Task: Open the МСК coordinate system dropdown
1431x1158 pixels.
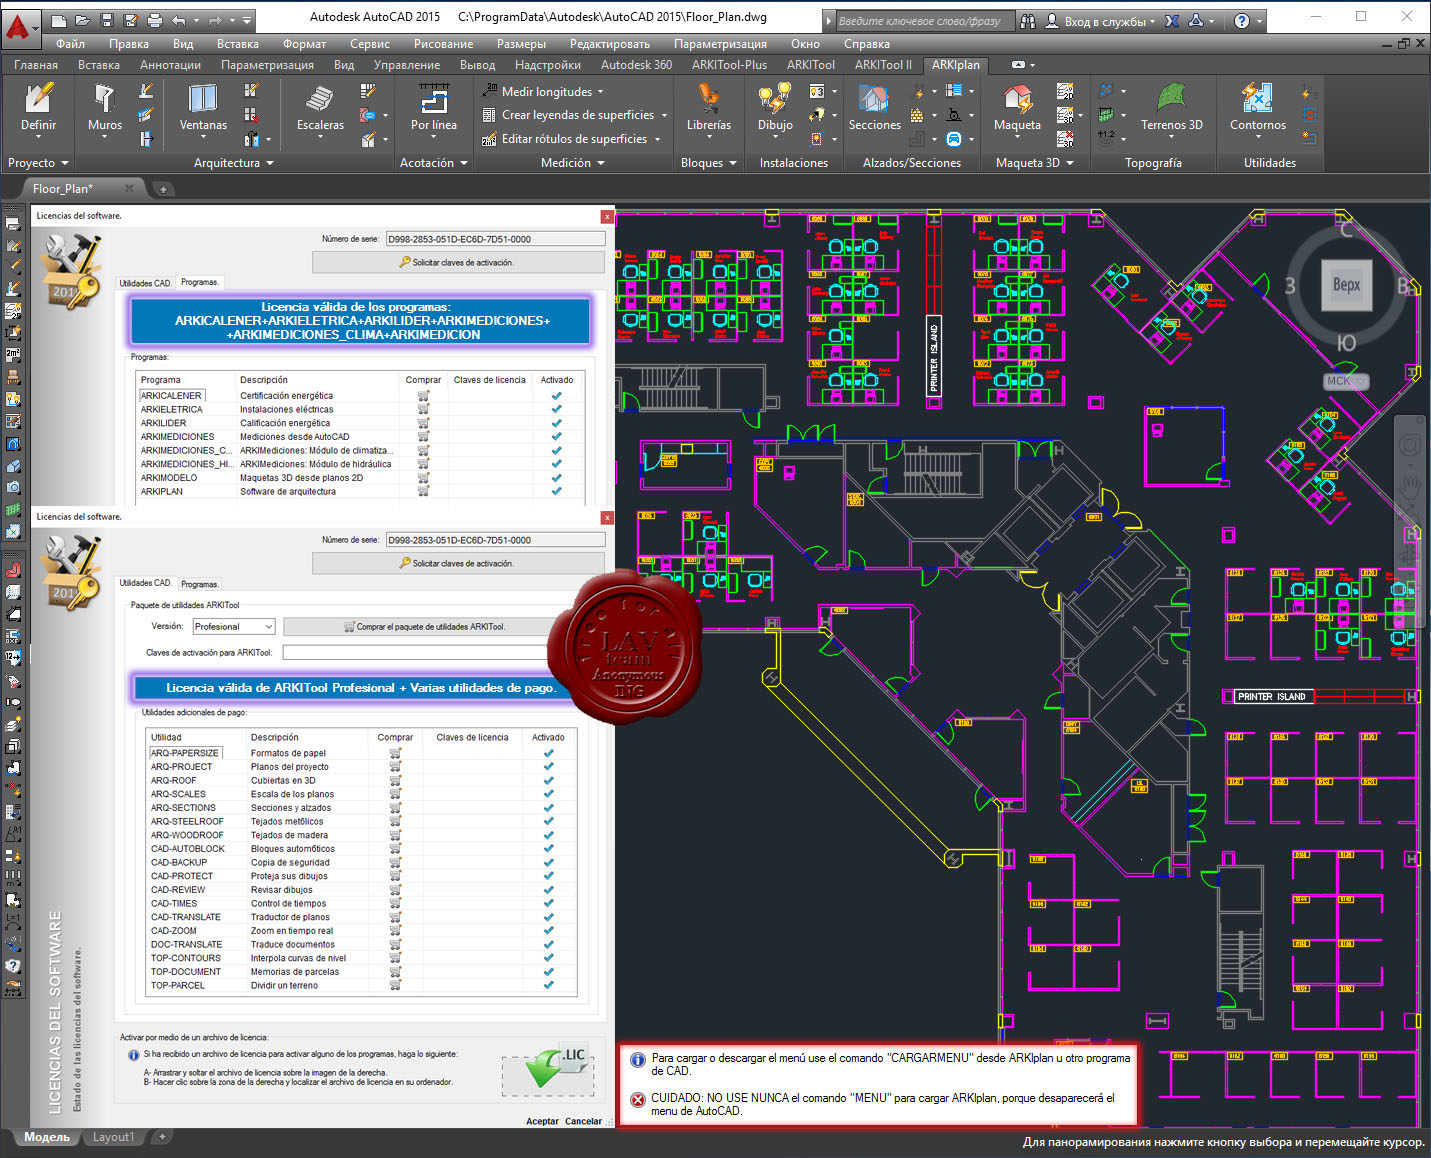Action: 1346,381
